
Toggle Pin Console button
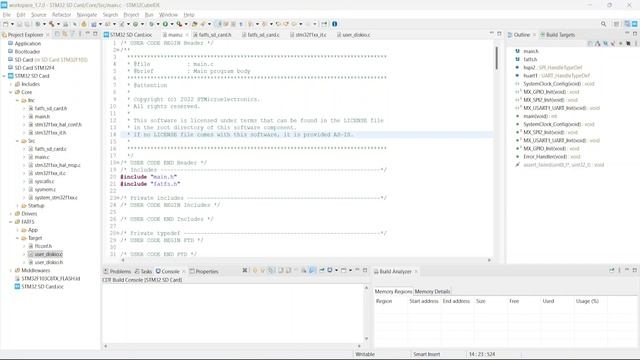(x=322, y=270)
